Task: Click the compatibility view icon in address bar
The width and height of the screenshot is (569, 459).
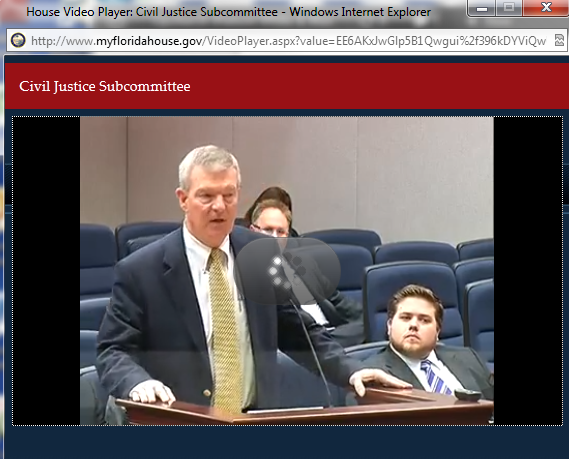Action: click(x=559, y=40)
